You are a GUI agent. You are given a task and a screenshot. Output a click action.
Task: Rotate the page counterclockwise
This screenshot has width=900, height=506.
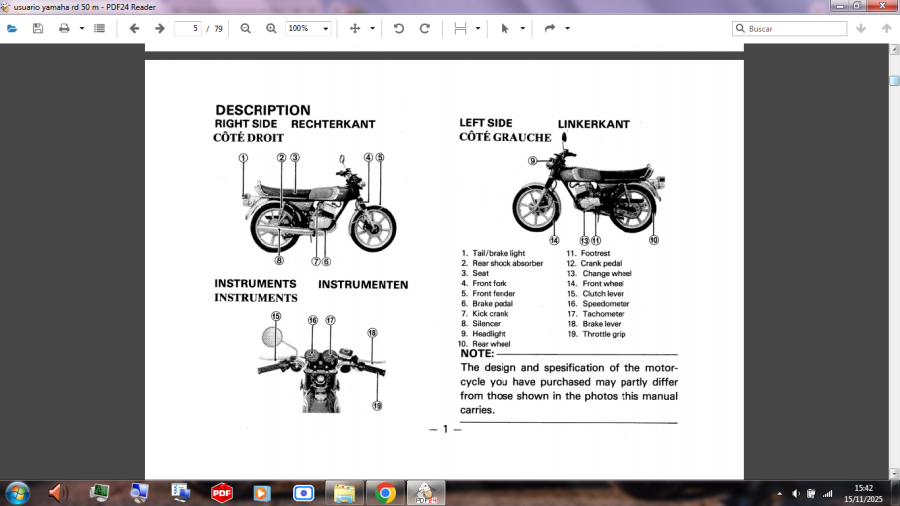(399, 29)
